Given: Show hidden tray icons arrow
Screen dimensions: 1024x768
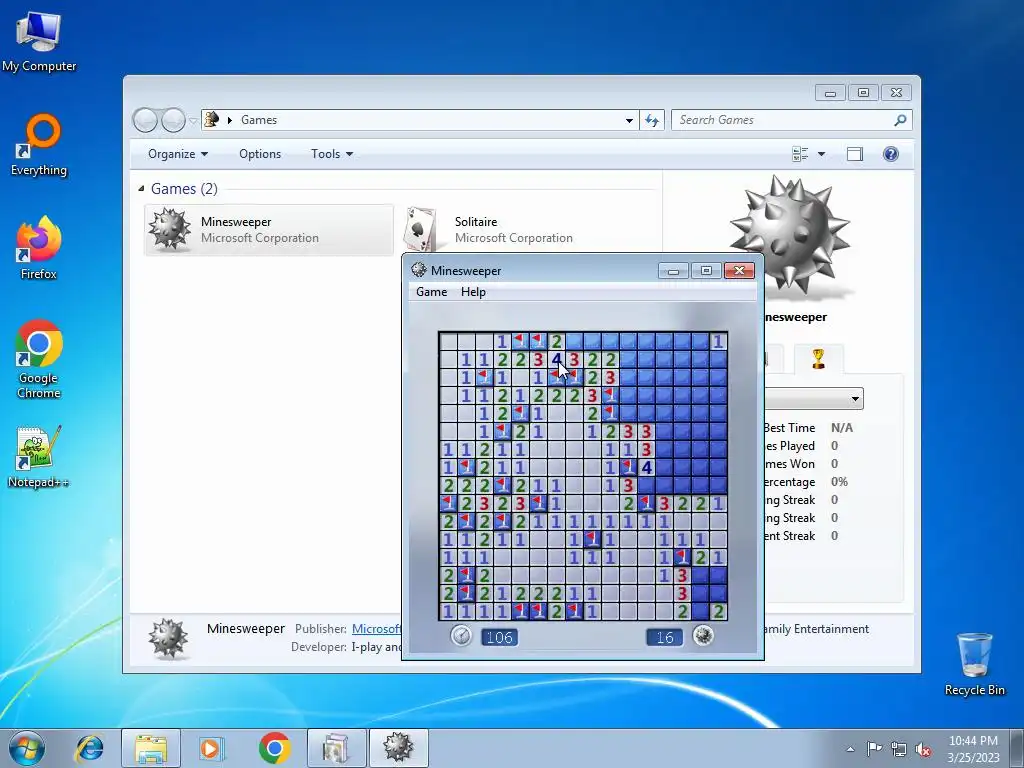Looking at the screenshot, I should click(x=850, y=749).
